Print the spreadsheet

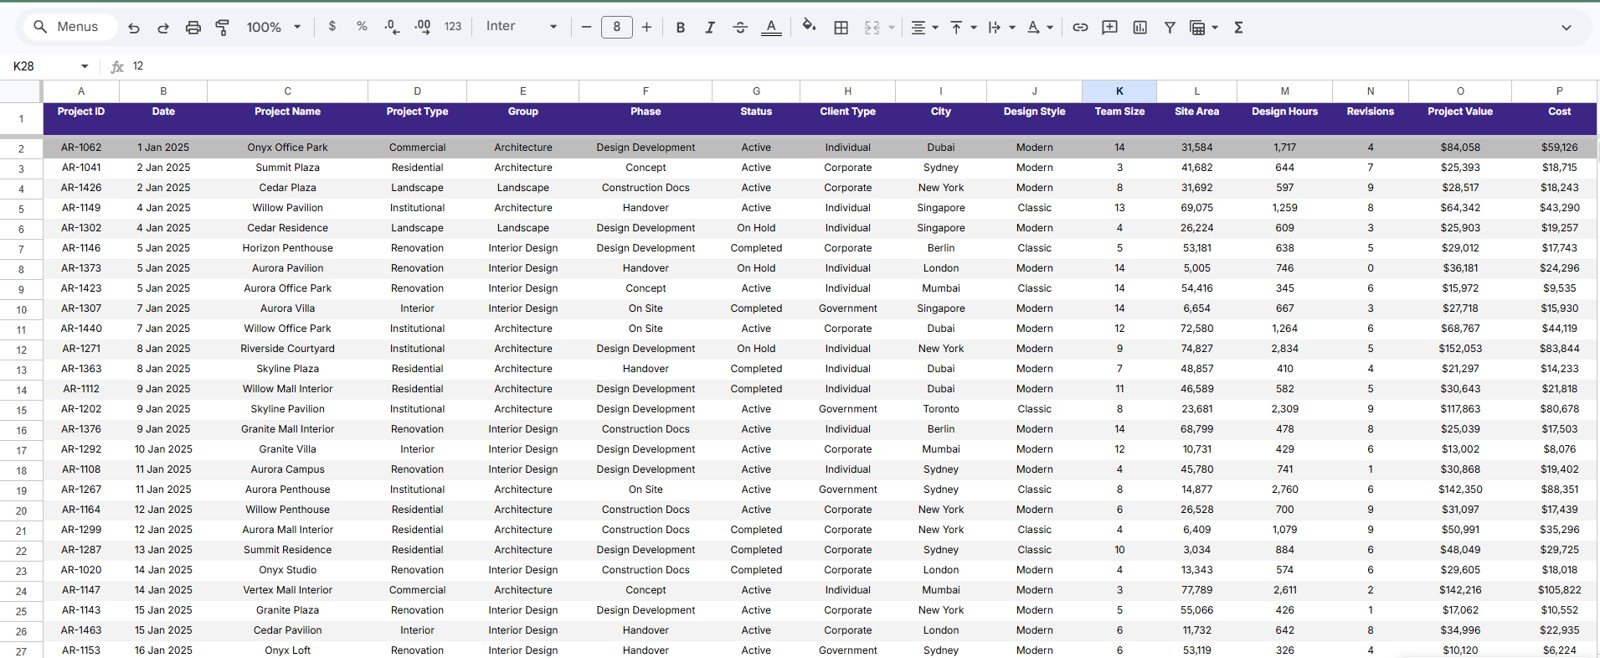point(193,28)
